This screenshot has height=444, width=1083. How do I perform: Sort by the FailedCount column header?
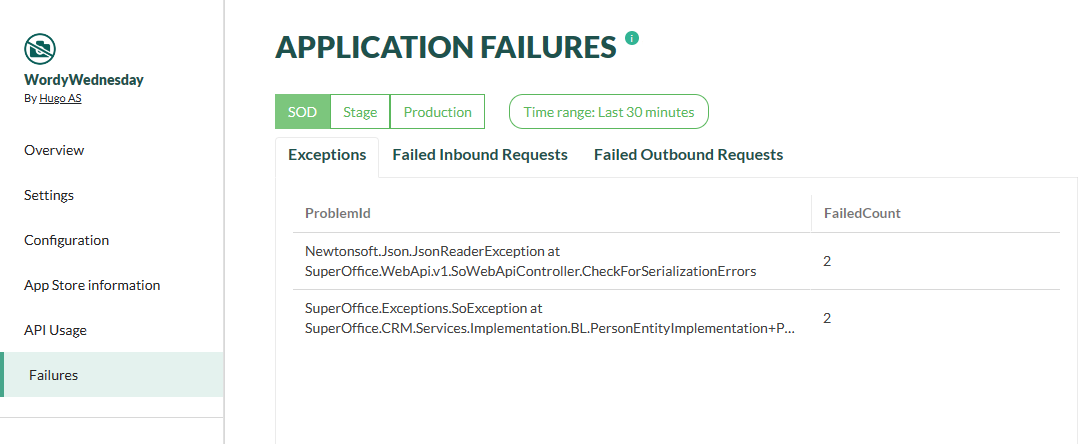(x=862, y=213)
